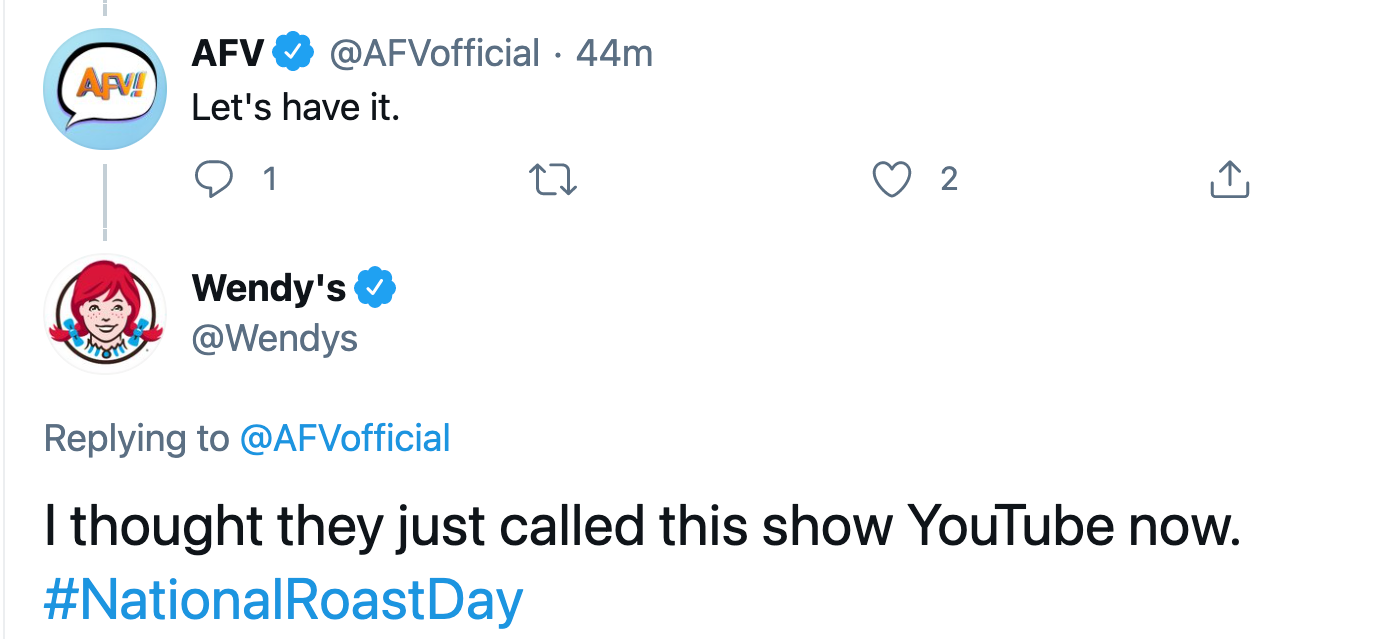1384x639 pixels.
Task: Open the @AFVofficial handle beside AFV name
Action: 434,53
